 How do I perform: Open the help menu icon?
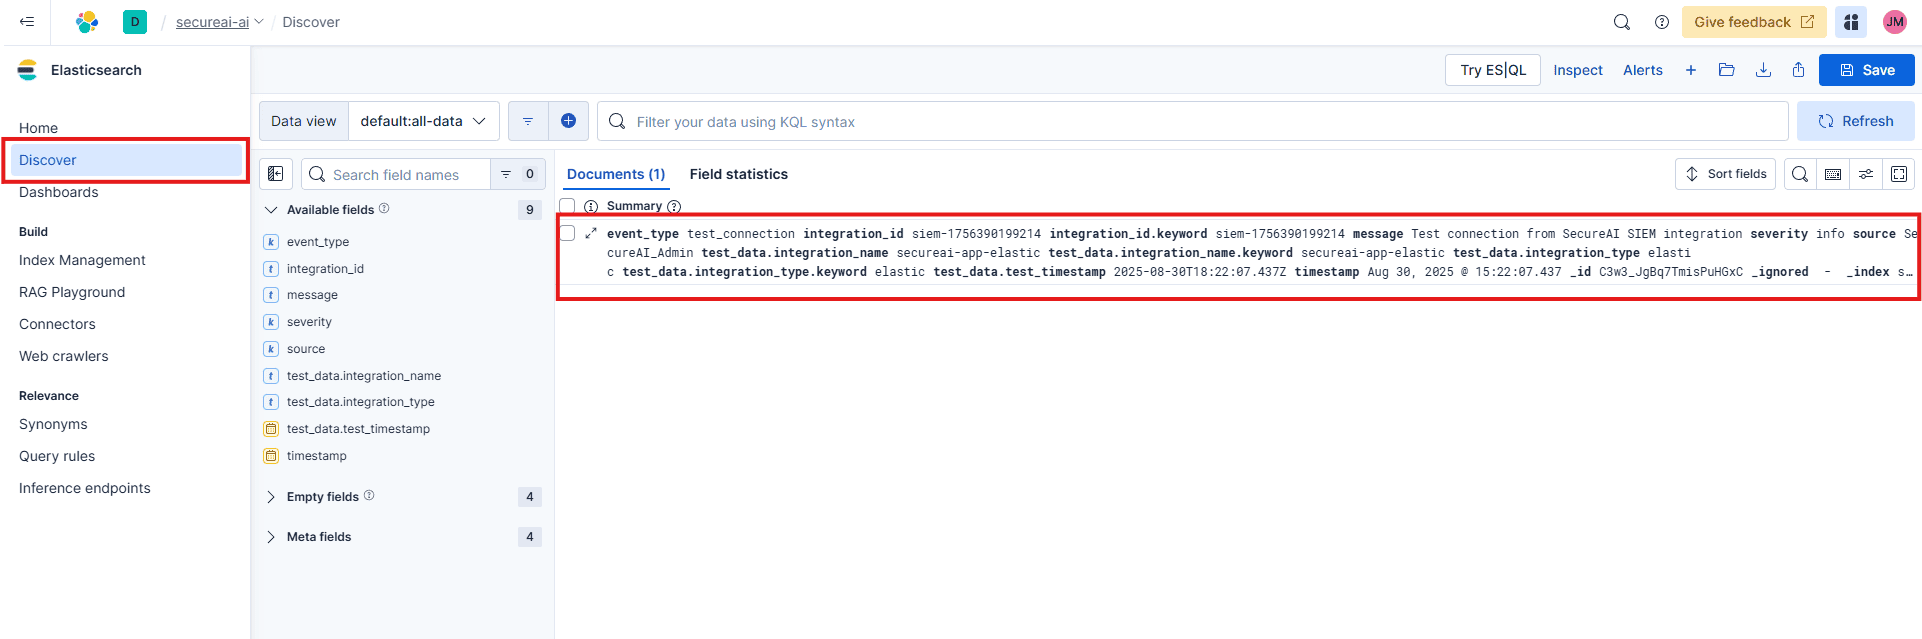(1662, 22)
